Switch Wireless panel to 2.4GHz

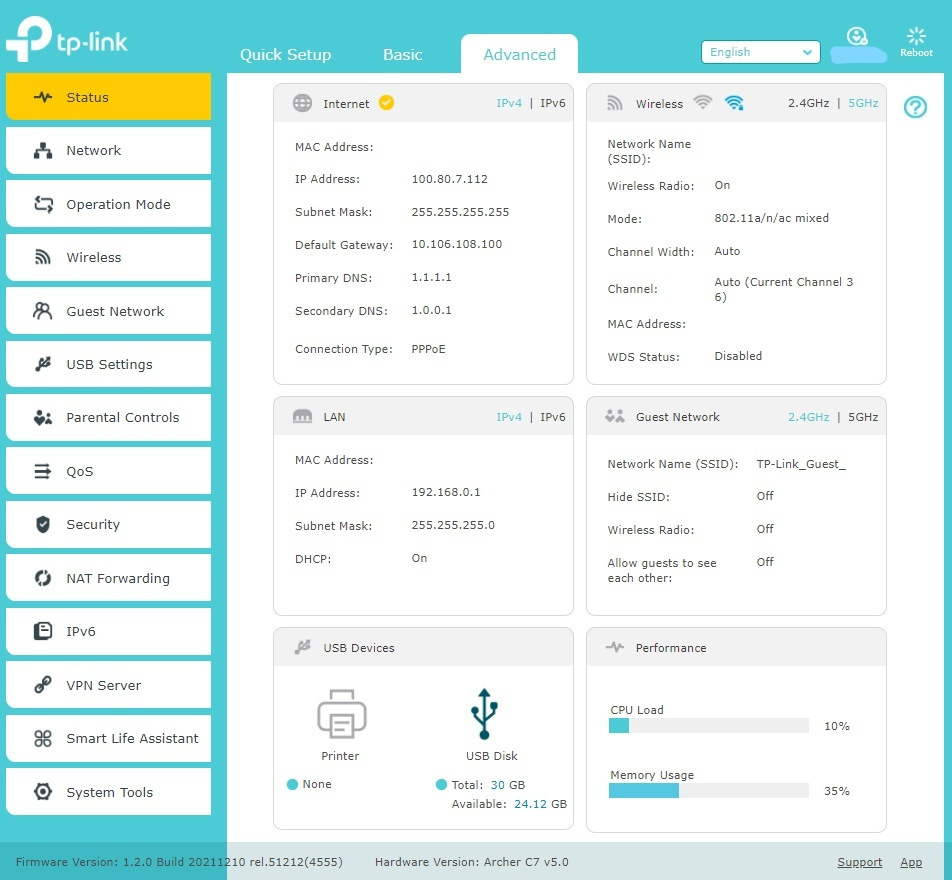808,103
